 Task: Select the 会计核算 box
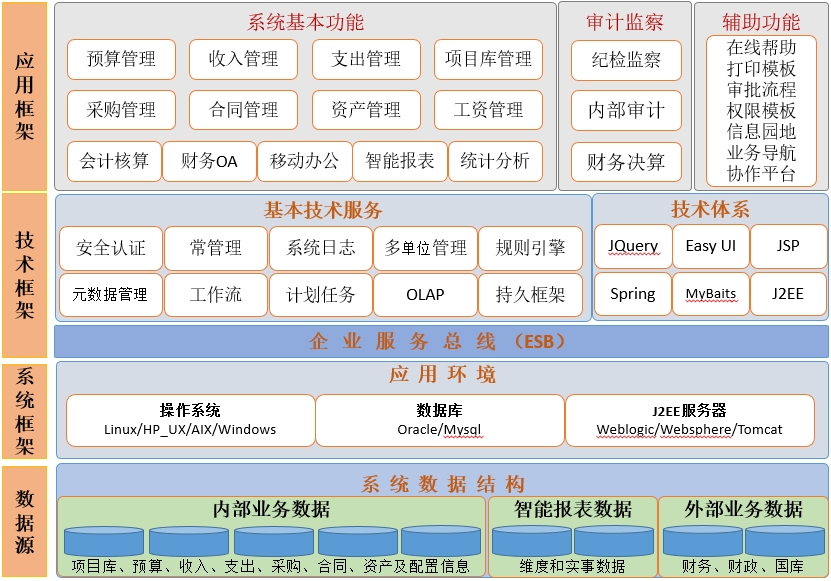[114, 161]
